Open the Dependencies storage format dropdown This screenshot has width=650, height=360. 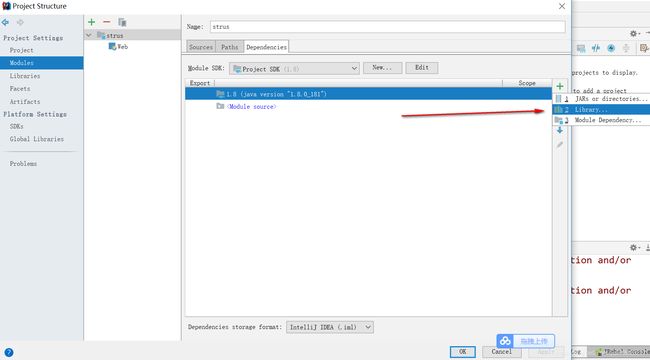(x=330, y=327)
